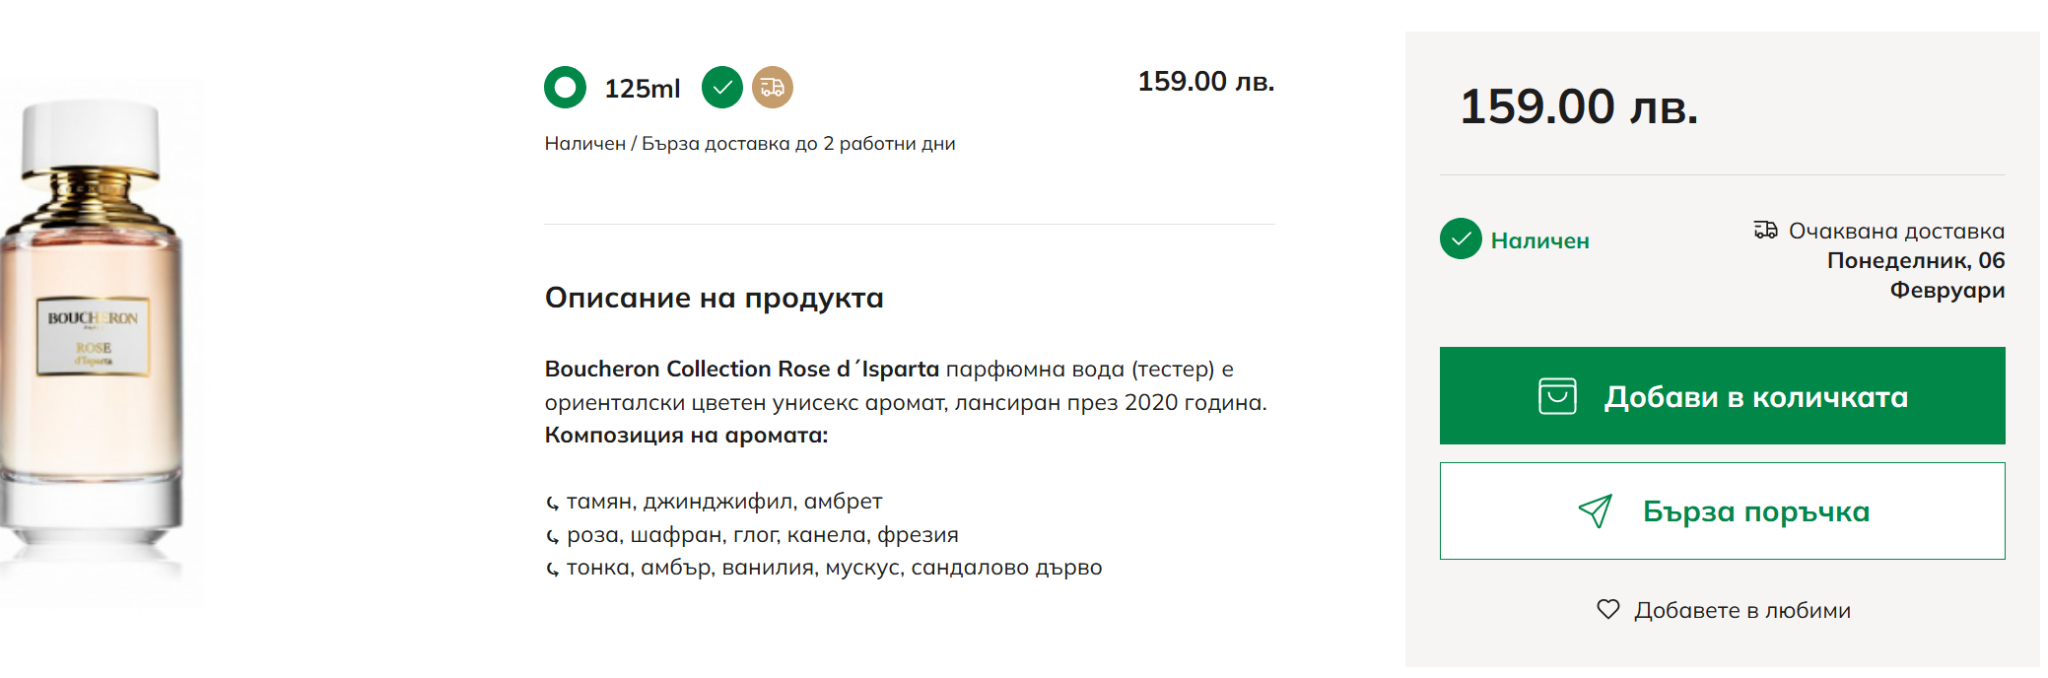This screenshot has width=2048, height=678.
Task: Click the note icon before тонка line
Action: [552, 570]
